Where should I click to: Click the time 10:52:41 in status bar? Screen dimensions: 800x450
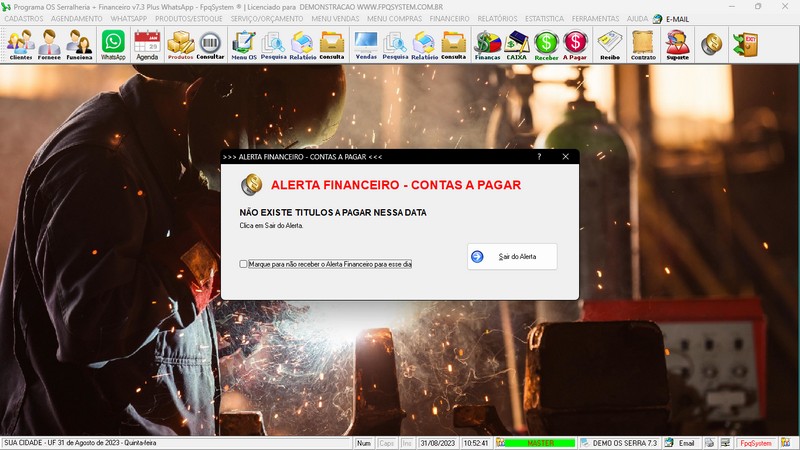476,443
